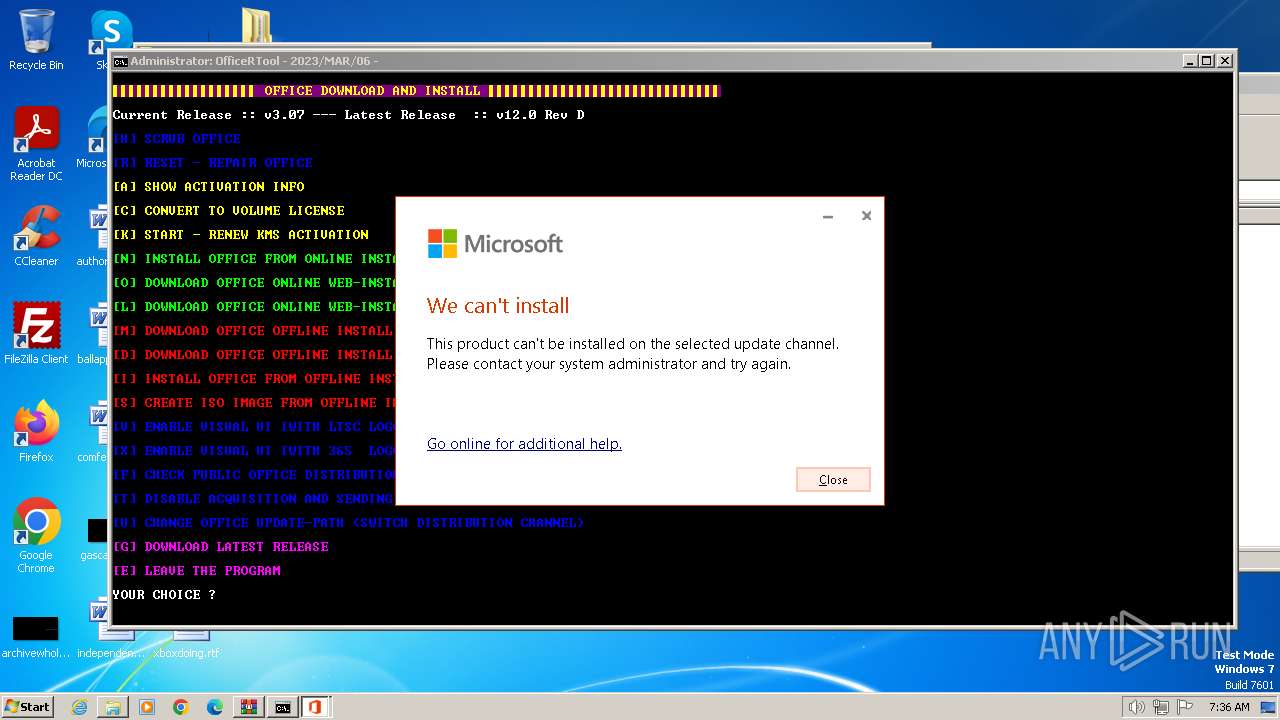
Task: Click 'We can't install' heading
Action: click(498, 306)
